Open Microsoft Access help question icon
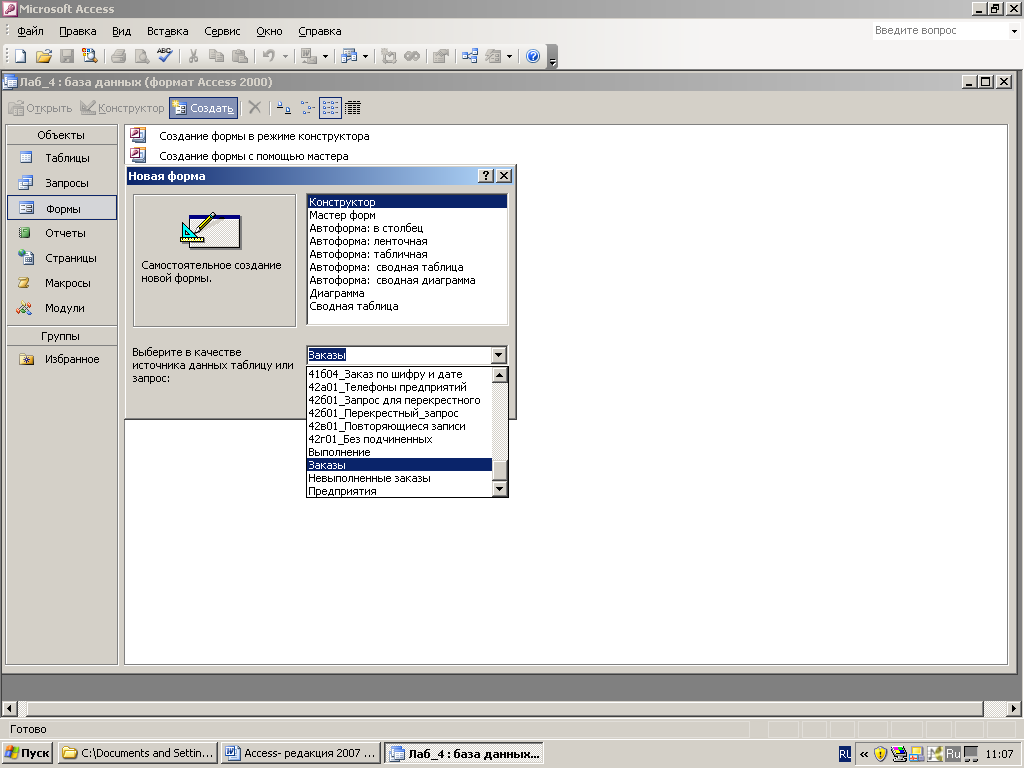The image size is (1024, 768). pyautogui.click(x=533, y=56)
